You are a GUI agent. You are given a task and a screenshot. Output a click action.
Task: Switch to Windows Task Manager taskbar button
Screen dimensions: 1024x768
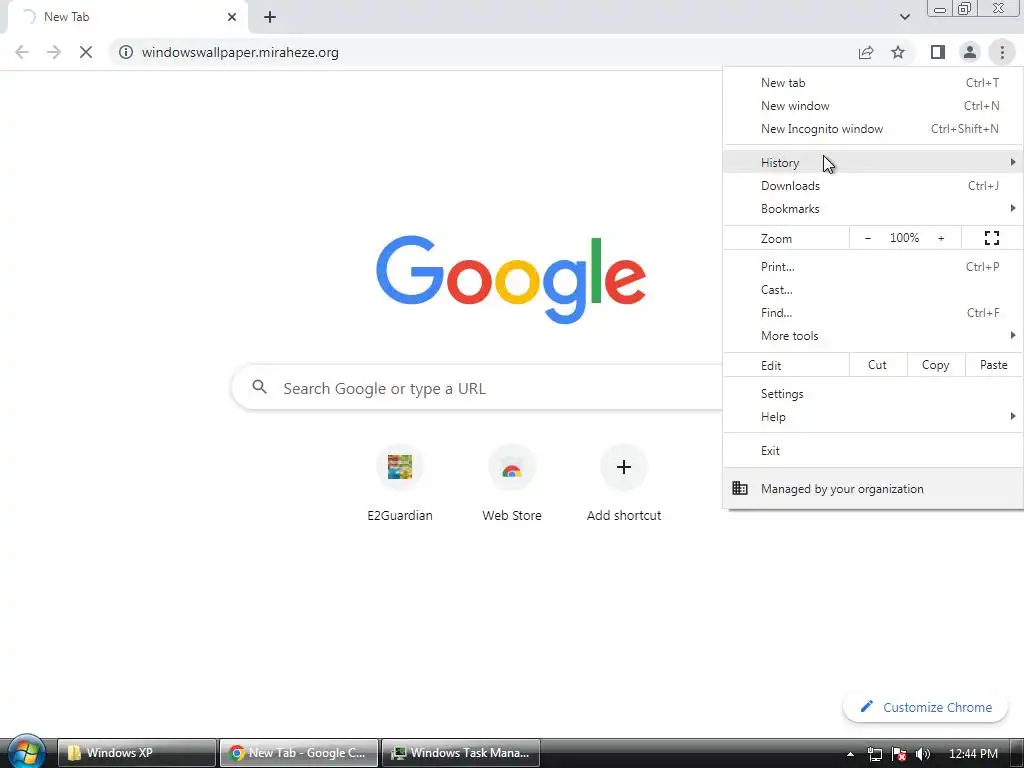tap(460, 752)
